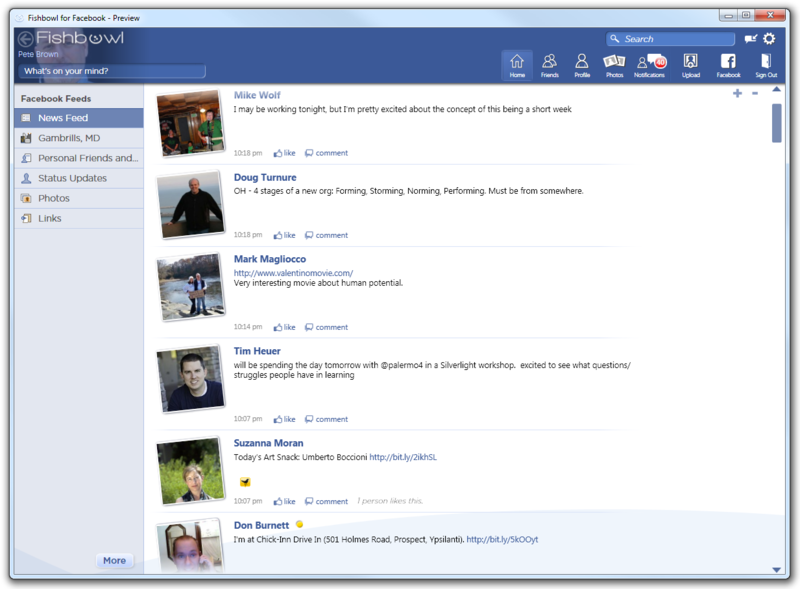Viewport: 800px width, 589px height.
Task: Comment on Suzanna Moran's post
Action: pyautogui.click(x=326, y=501)
